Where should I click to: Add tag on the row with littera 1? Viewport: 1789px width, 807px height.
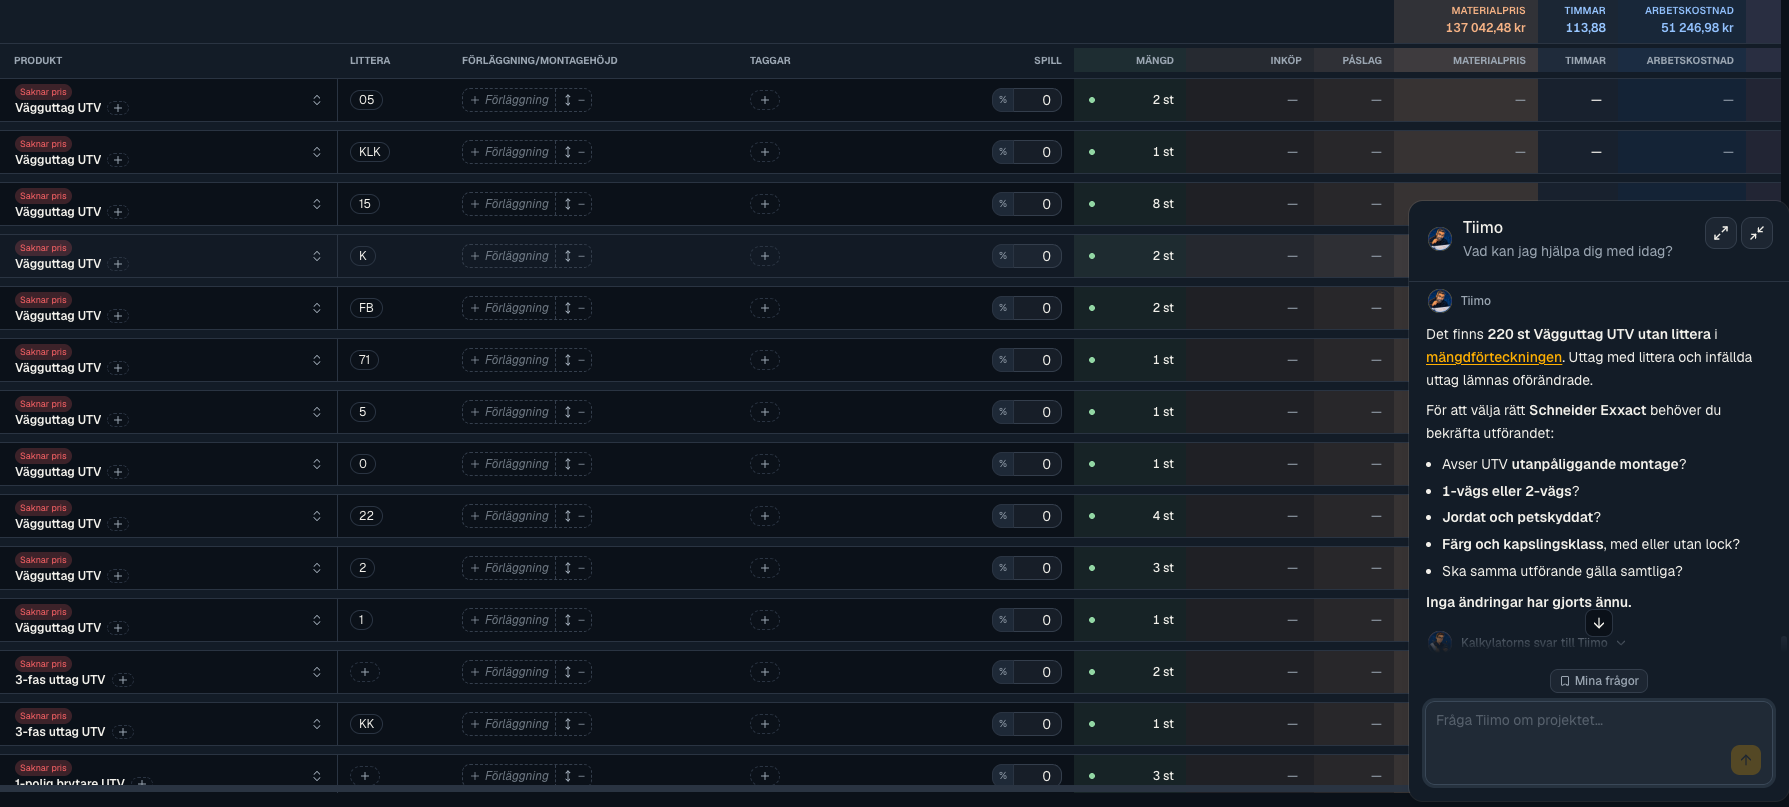click(765, 620)
